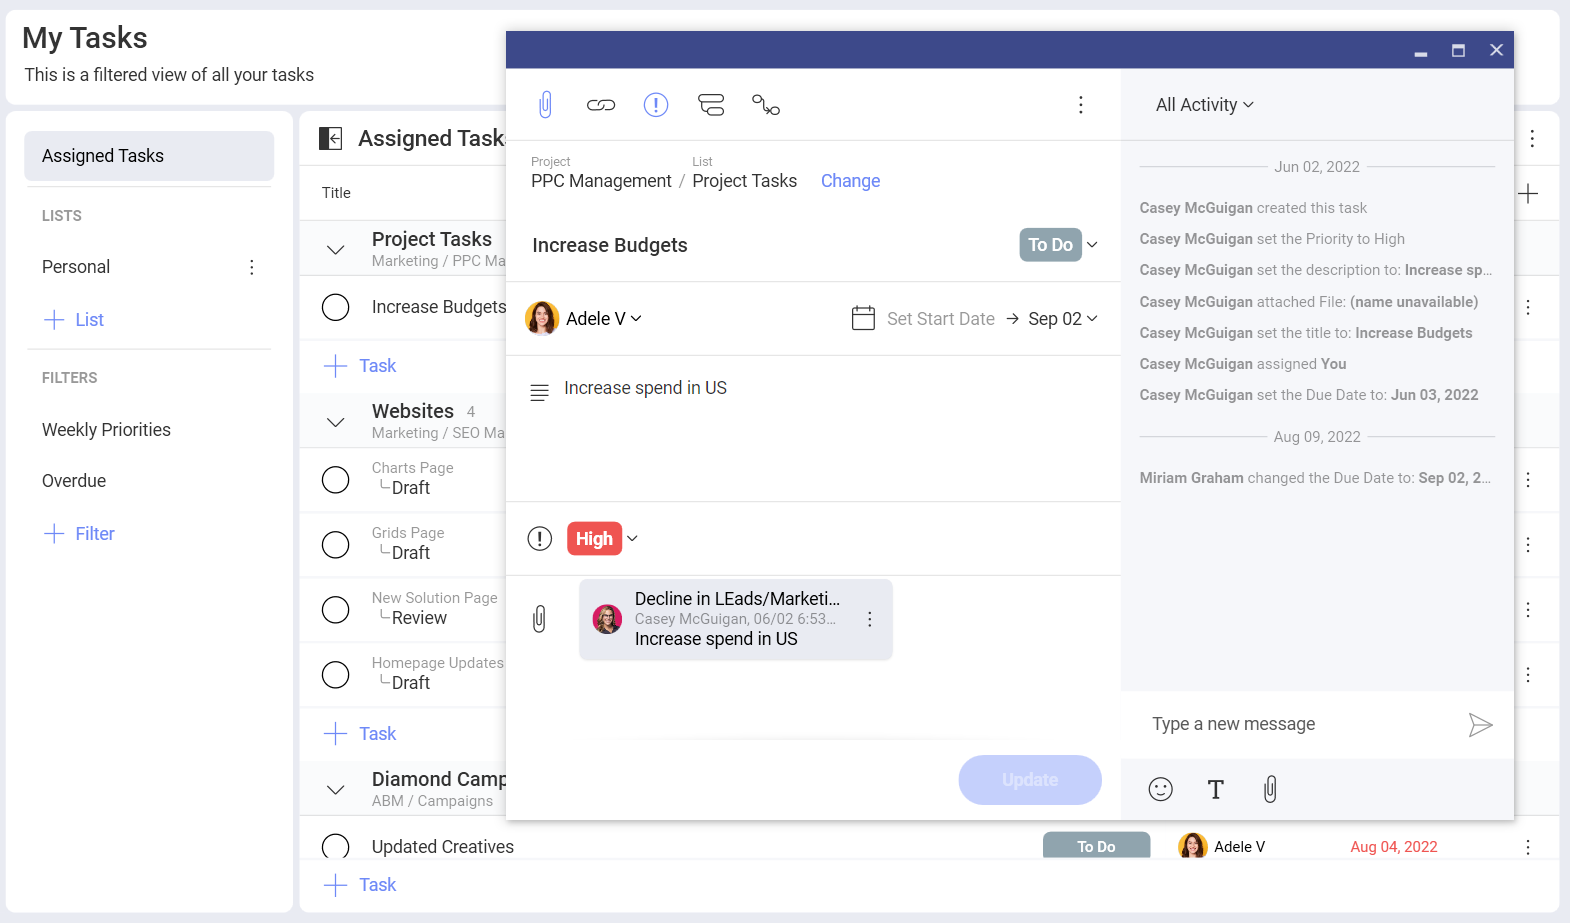Open text formatting in message box
This screenshot has height=923, width=1570.
pos(1216,790)
